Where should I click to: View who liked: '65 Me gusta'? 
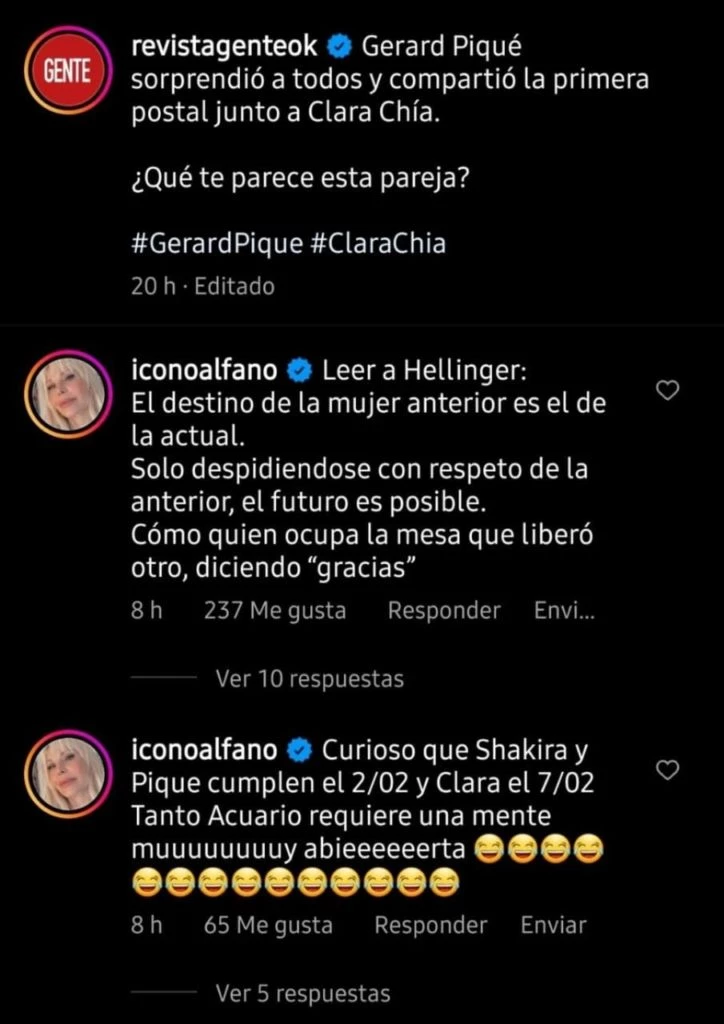tap(267, 925)
